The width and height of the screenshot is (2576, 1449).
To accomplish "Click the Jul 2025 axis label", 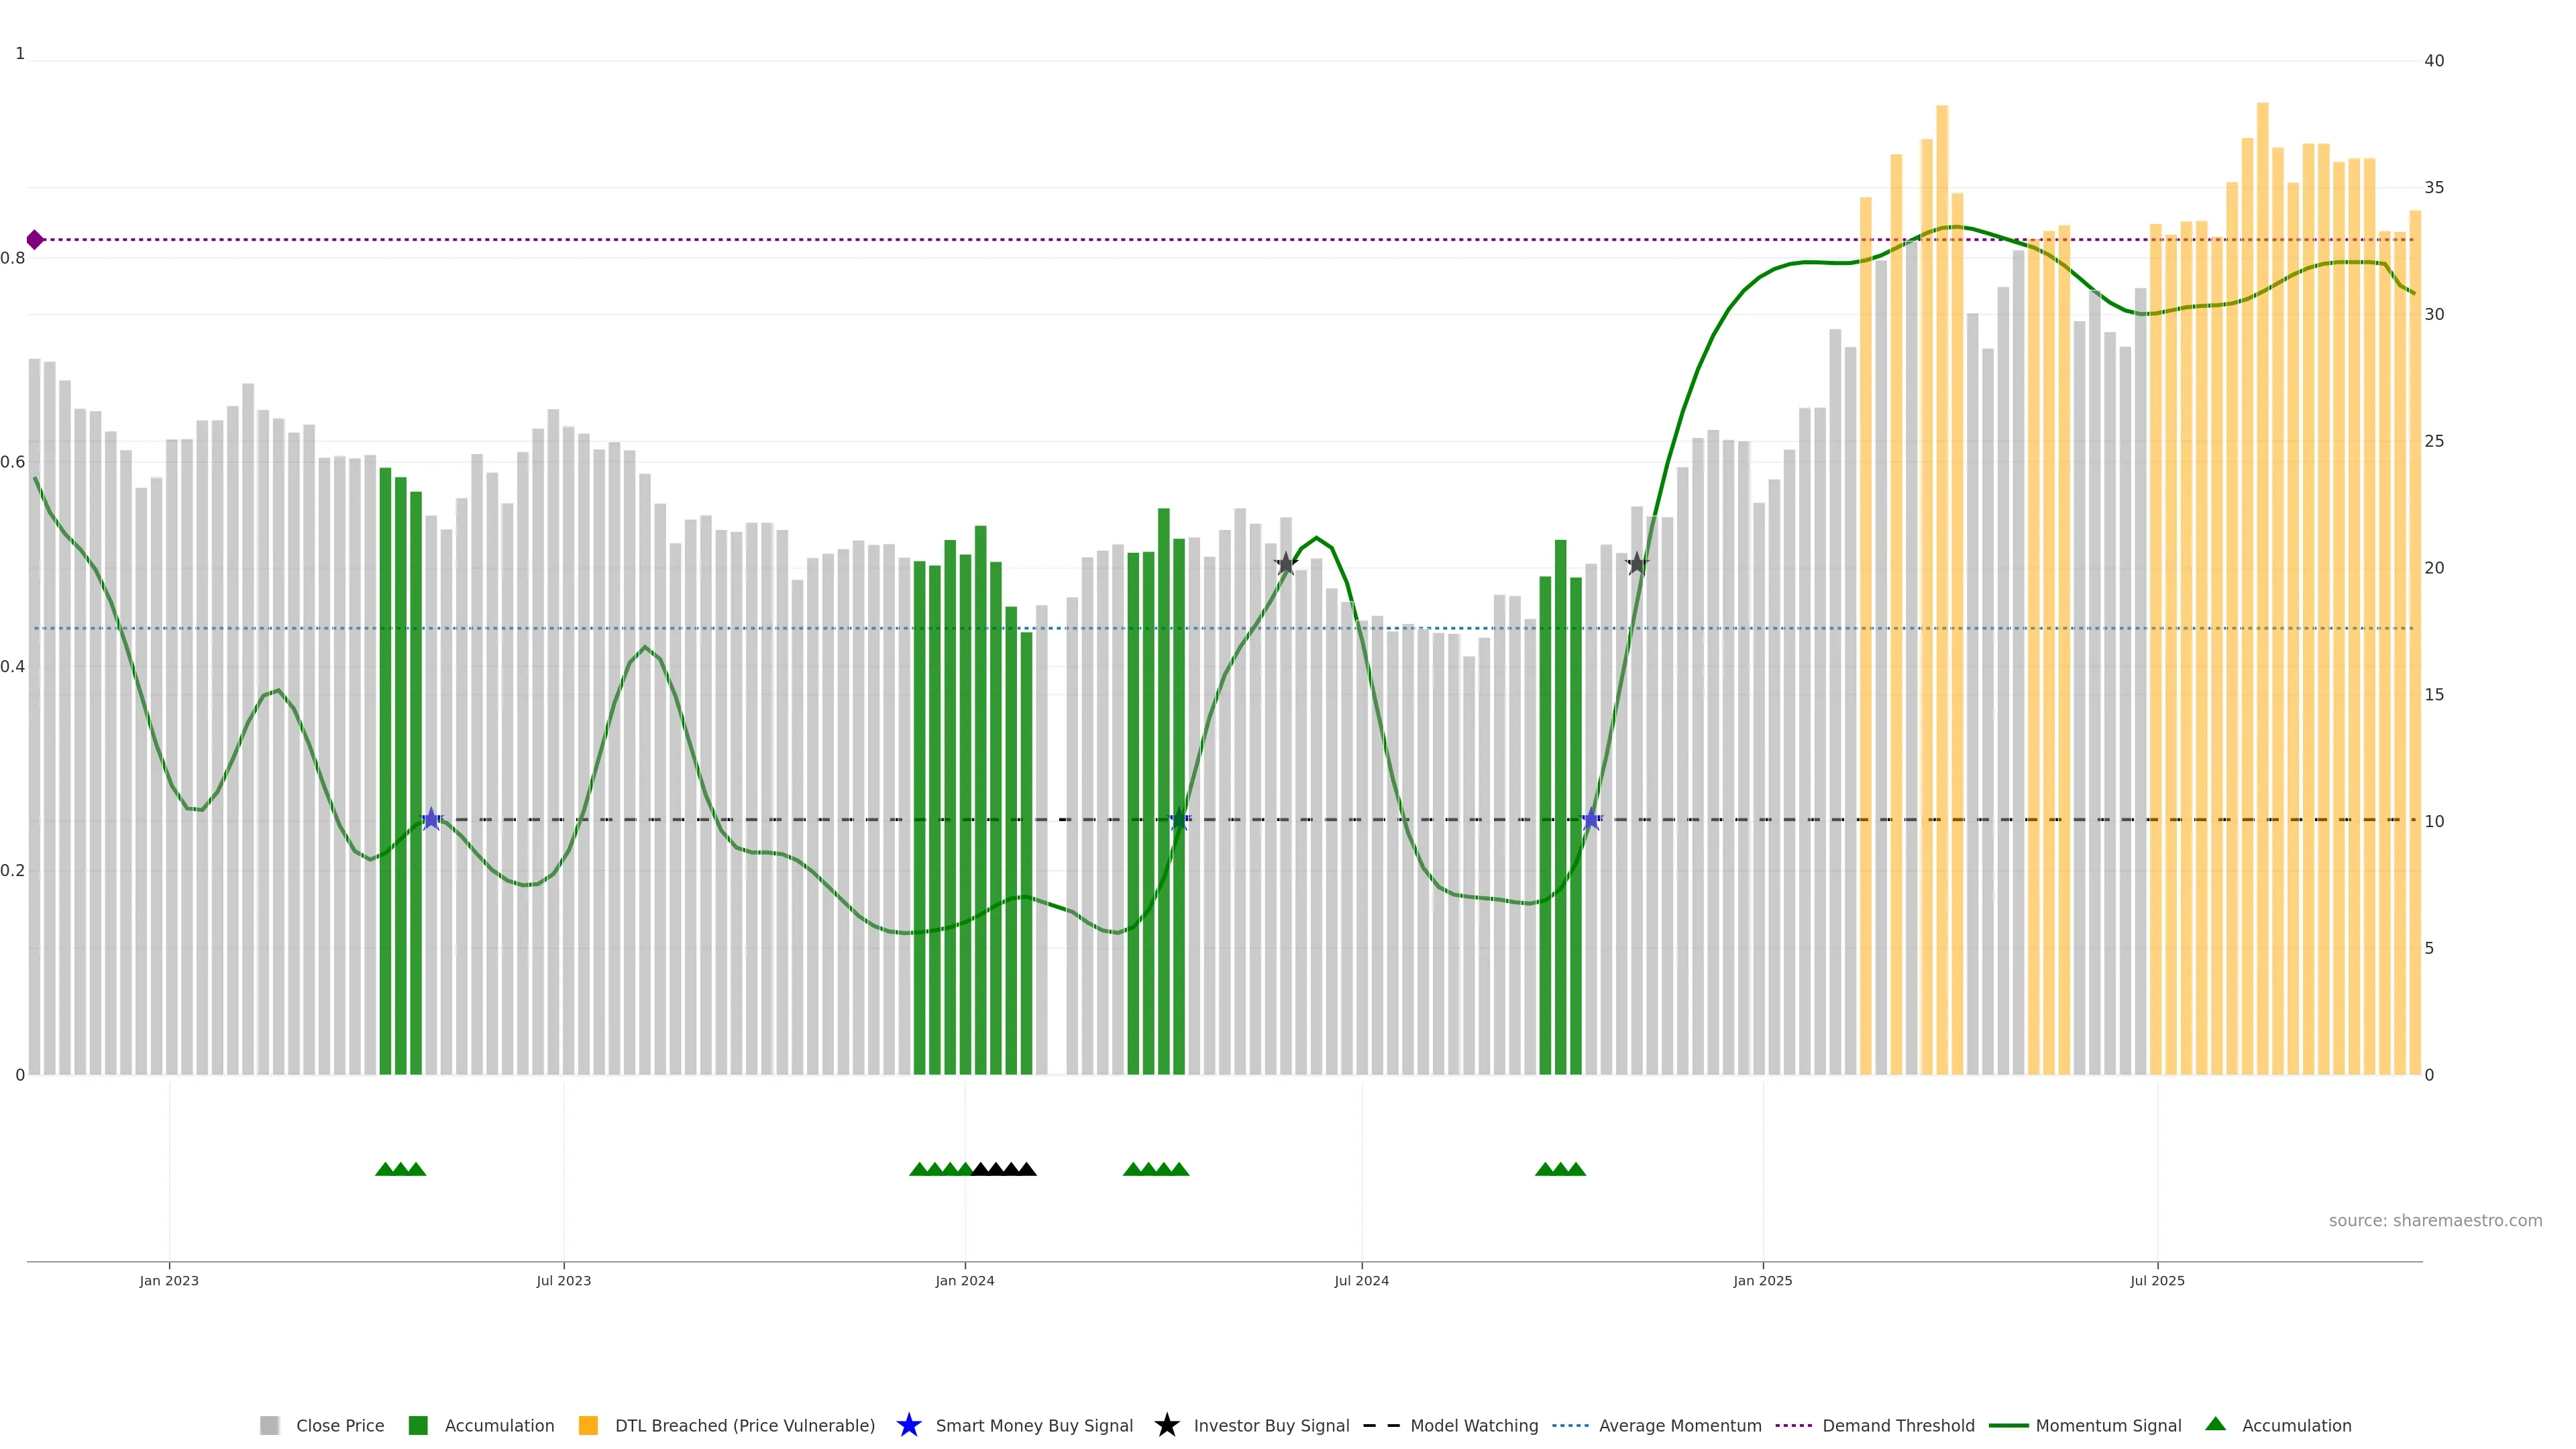I will coord(2157,1281).
